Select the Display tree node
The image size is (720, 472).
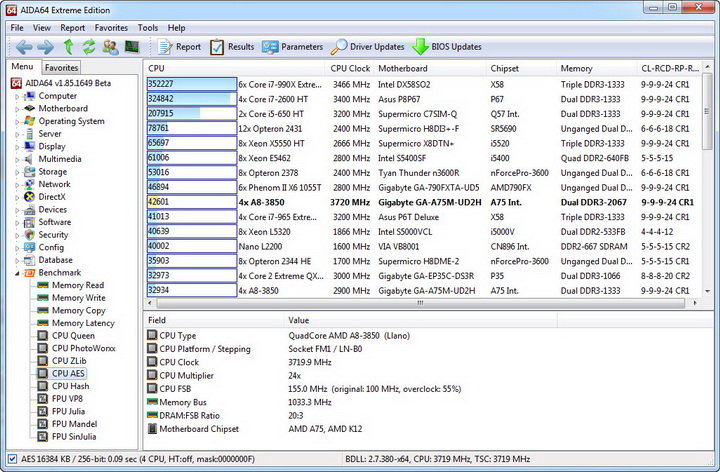[52, 146]
